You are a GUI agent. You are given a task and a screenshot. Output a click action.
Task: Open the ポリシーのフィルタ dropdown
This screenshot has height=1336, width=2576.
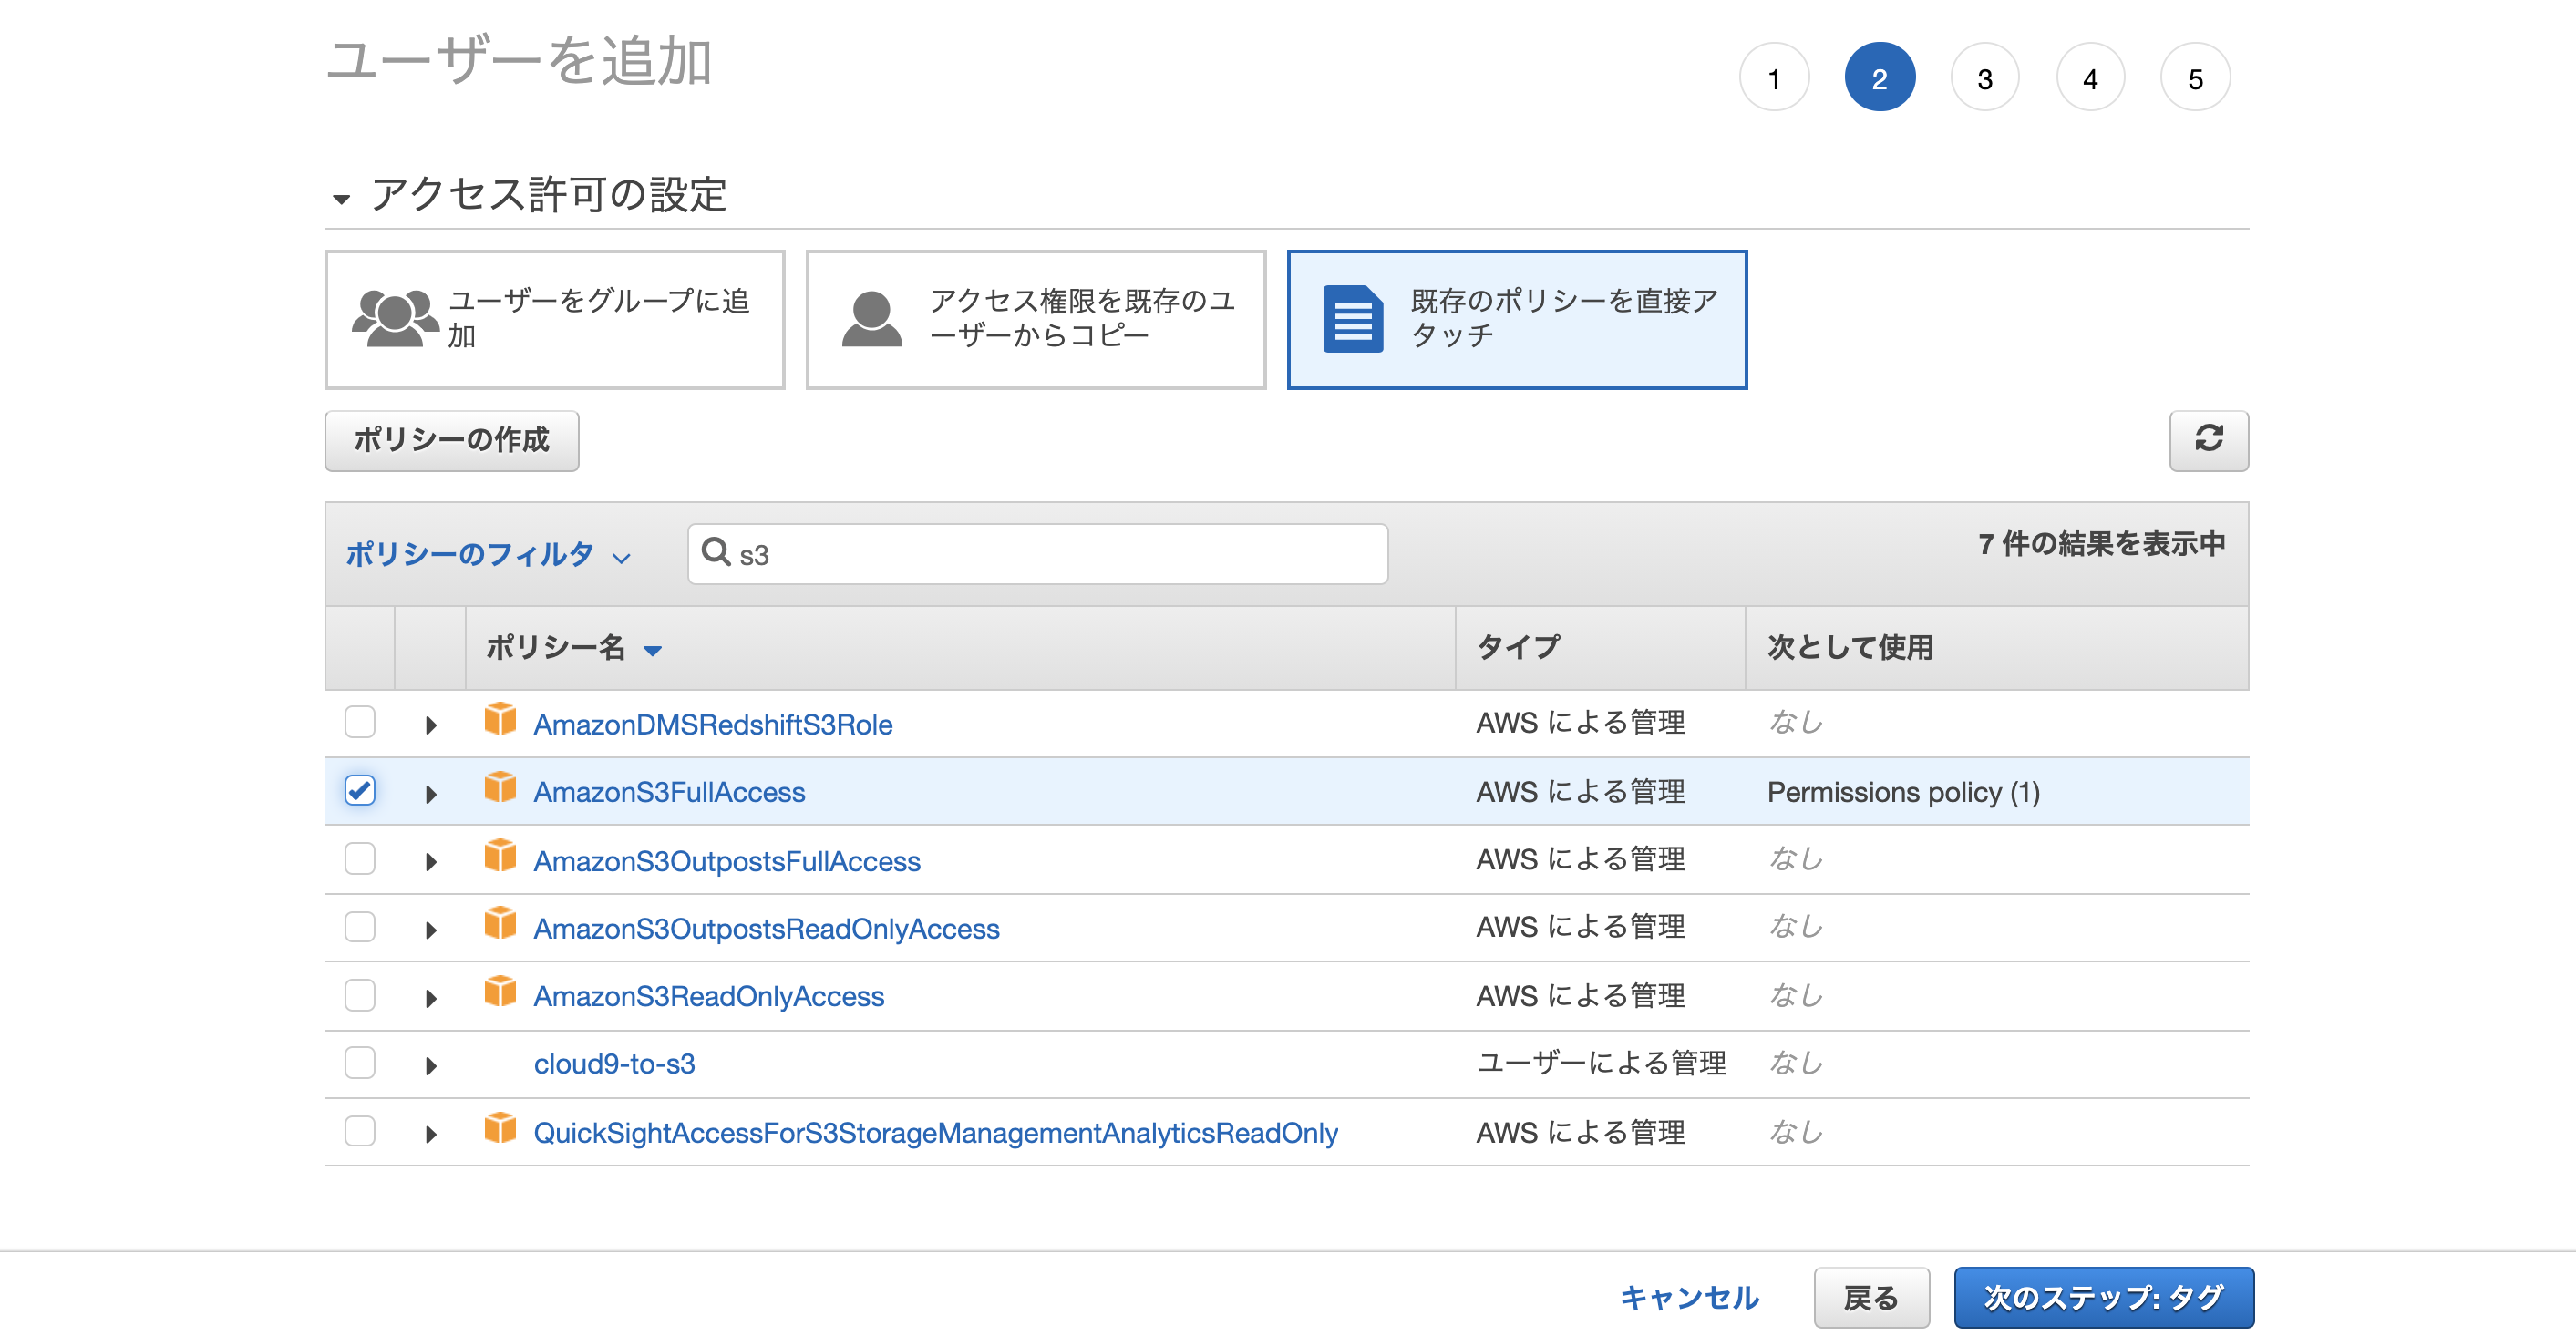(488, 554)
